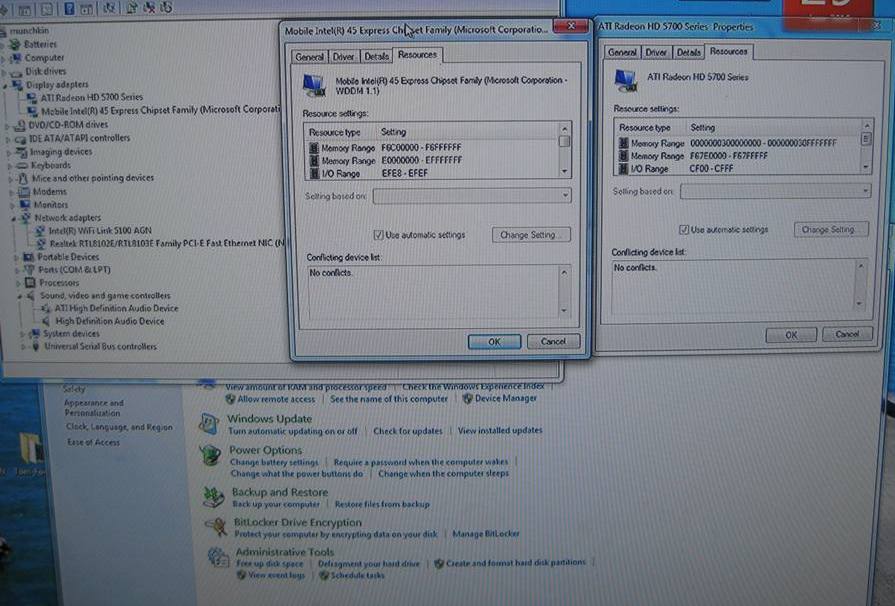Select the DVD/CD-ROM drives icon

click(19, 125)
